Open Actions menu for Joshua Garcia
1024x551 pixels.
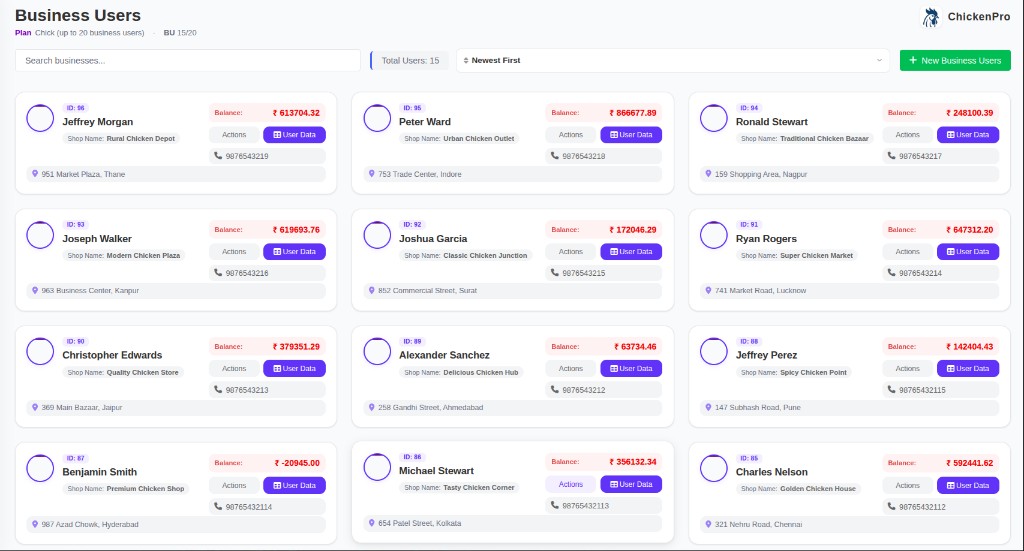coord(571,251)
